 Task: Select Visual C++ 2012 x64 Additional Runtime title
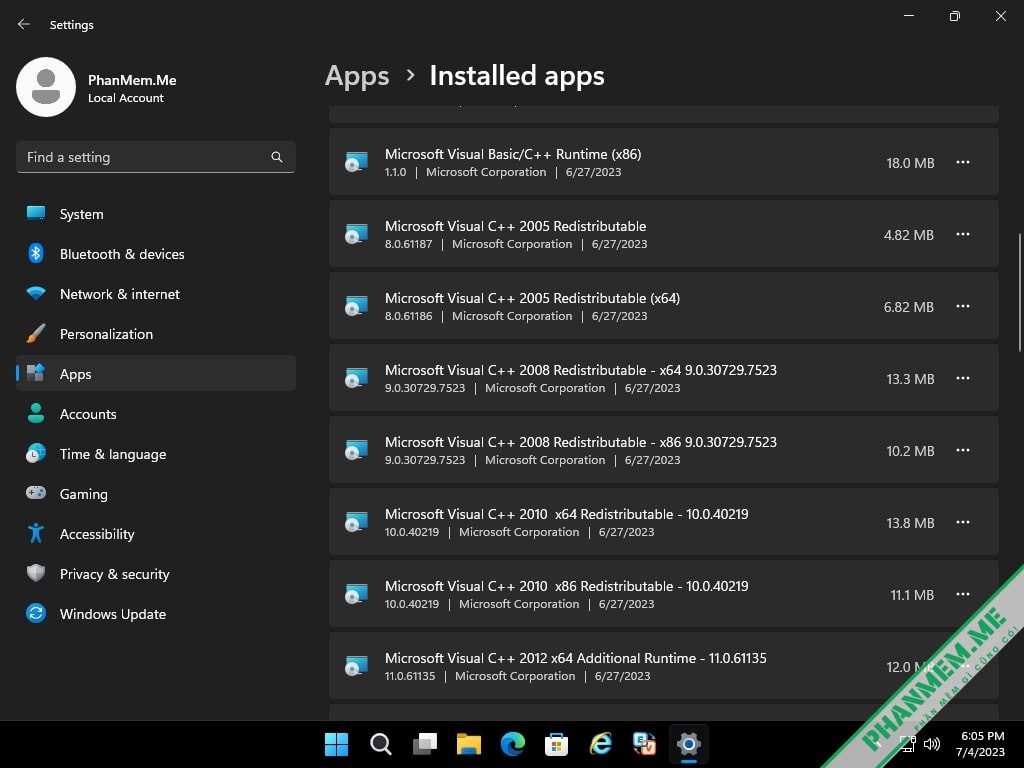pyautogui.click(x=575, y=658)
